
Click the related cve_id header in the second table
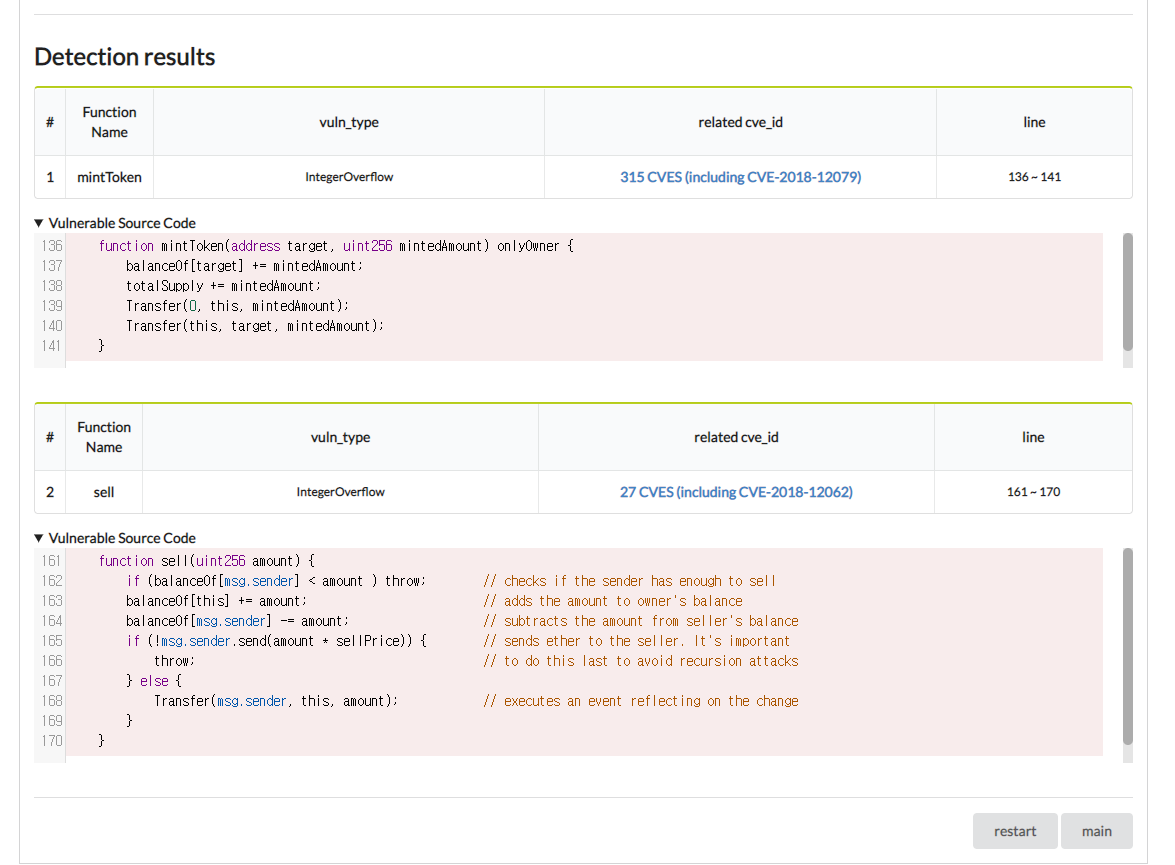pos(736,438)
